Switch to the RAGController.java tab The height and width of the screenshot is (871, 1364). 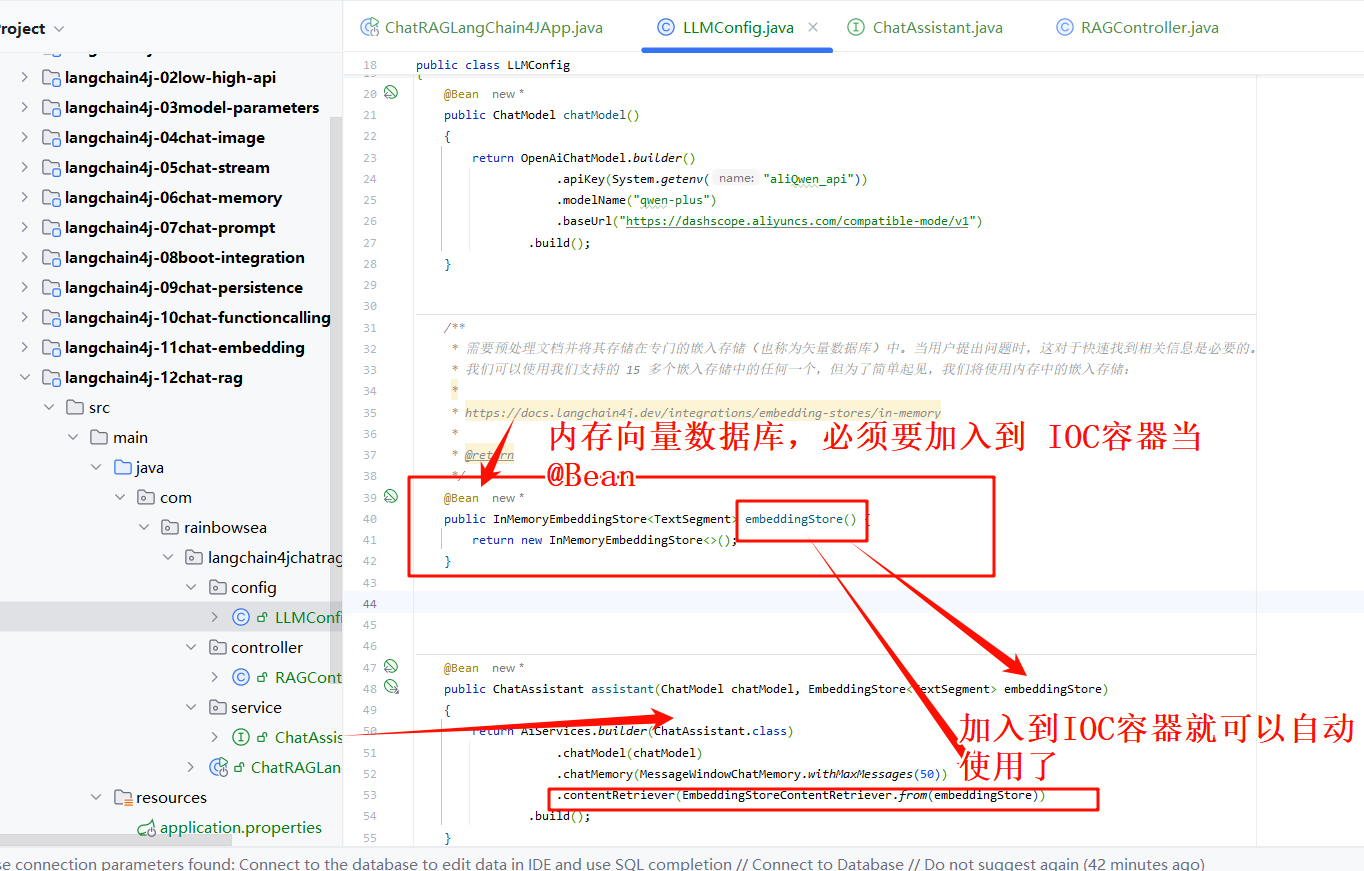point(1149,28)
